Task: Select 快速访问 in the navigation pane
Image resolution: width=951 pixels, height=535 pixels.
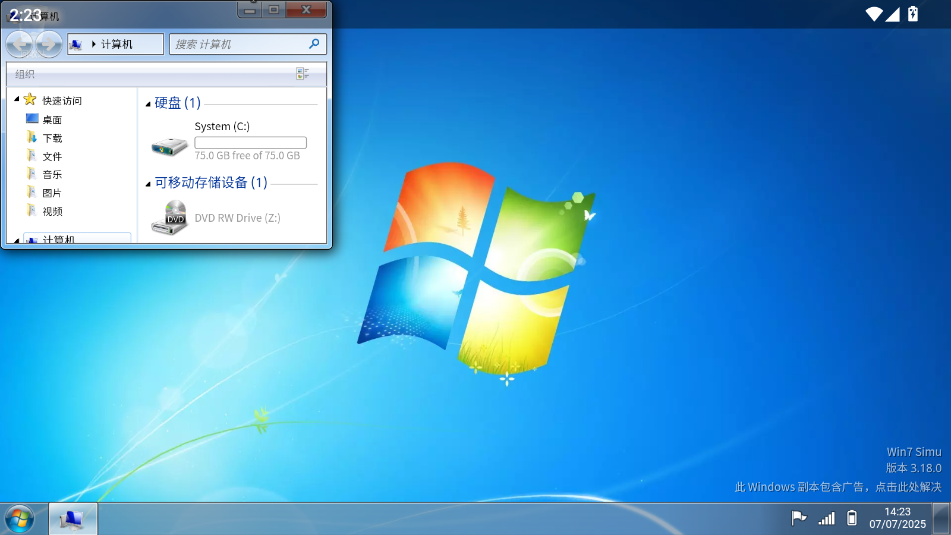Action: [x=62, y=101]
